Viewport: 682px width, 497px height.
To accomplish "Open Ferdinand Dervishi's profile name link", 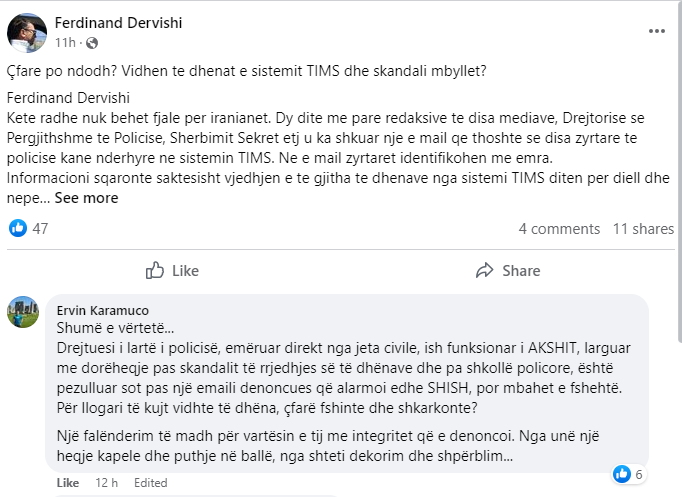I will tap(119, 22).
